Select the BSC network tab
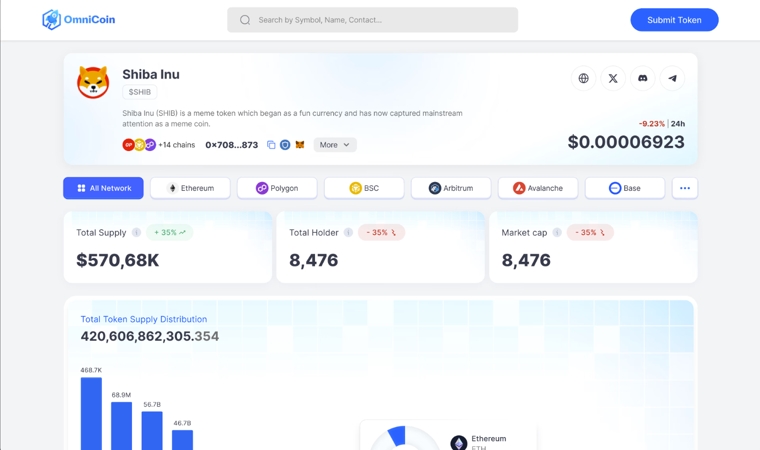 coord(364,188)
